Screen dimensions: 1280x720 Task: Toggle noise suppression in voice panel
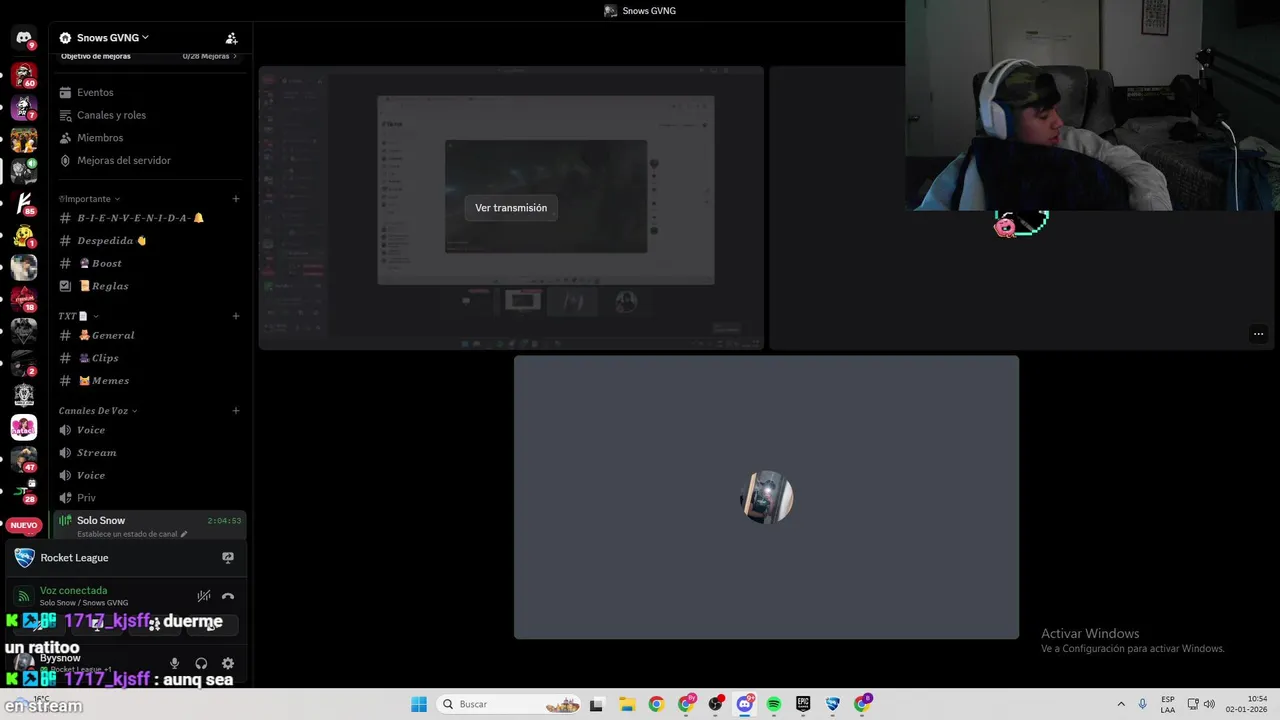coord(204,596)
